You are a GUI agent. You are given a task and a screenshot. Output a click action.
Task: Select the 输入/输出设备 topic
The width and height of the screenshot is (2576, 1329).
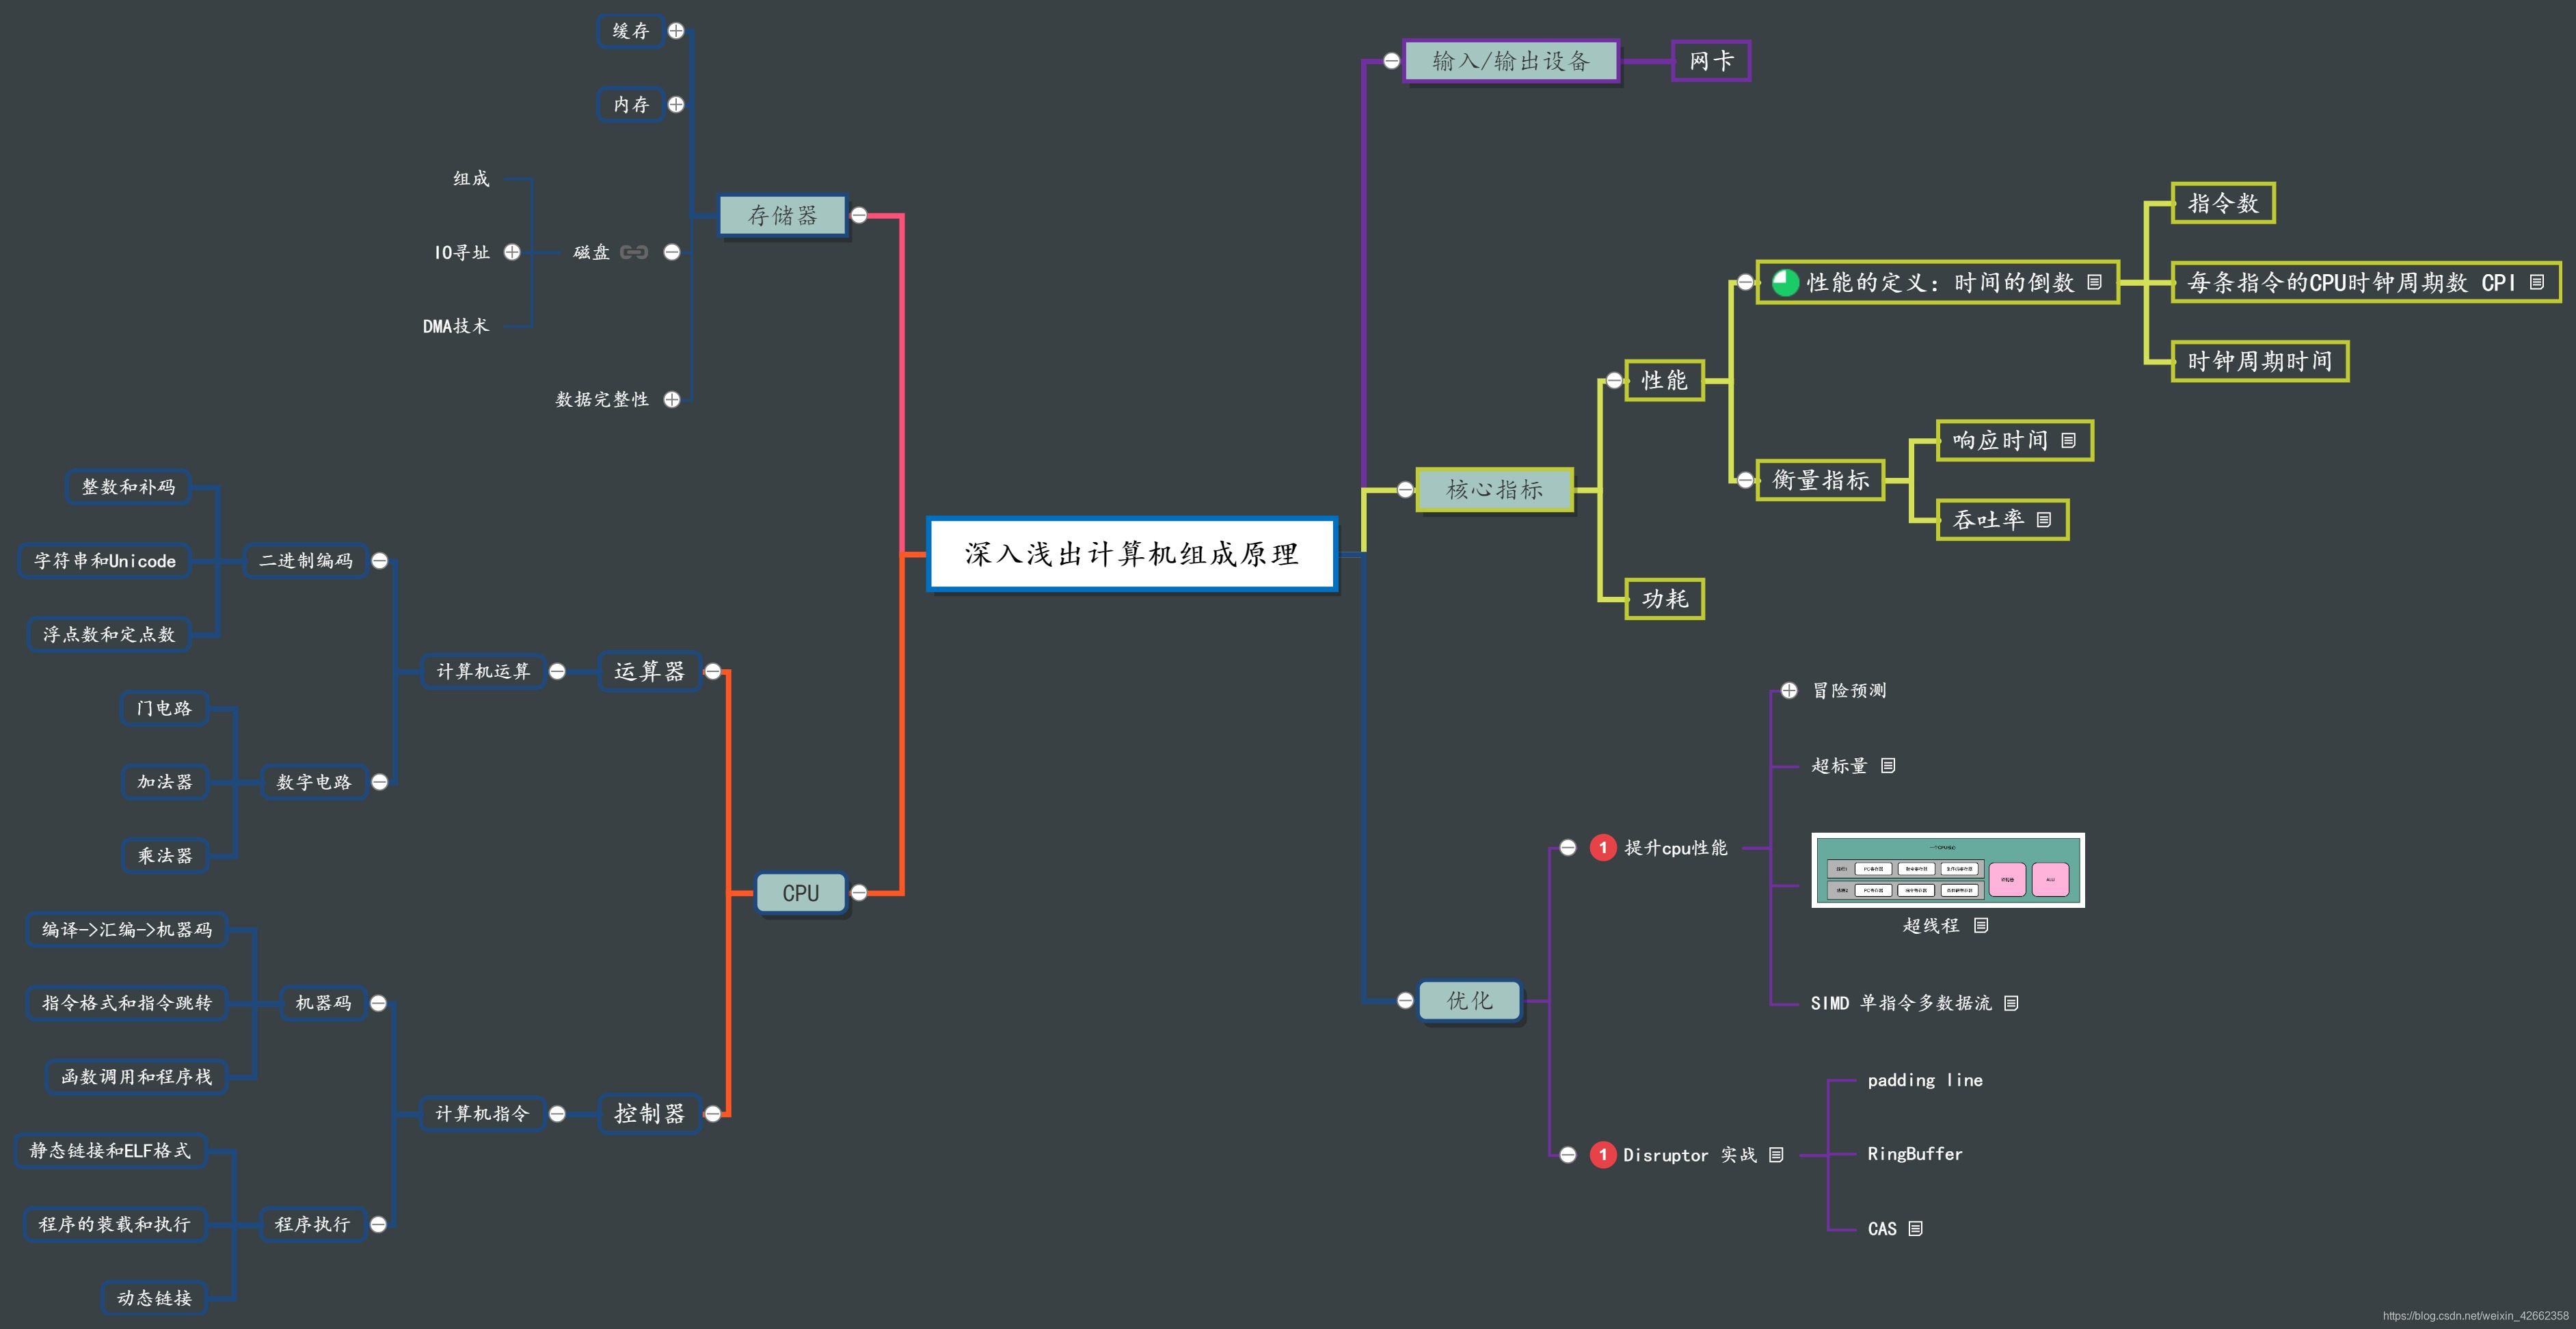[1511, 61]
